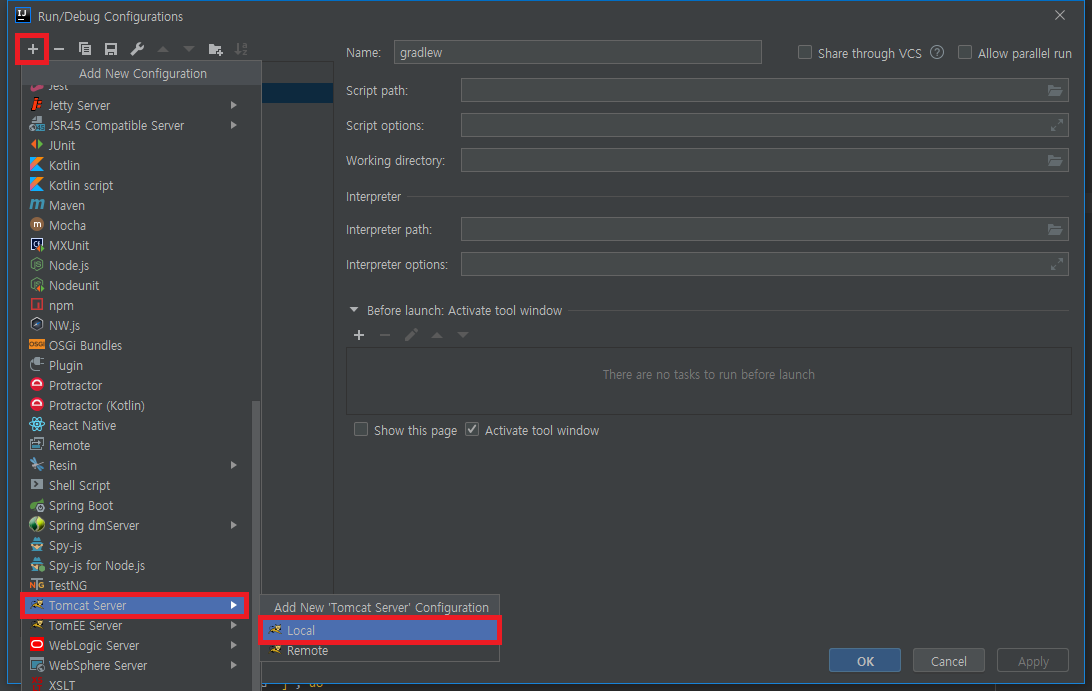Click the Script options input field
The image size is (1092, 691).
(x=764, y=125)
